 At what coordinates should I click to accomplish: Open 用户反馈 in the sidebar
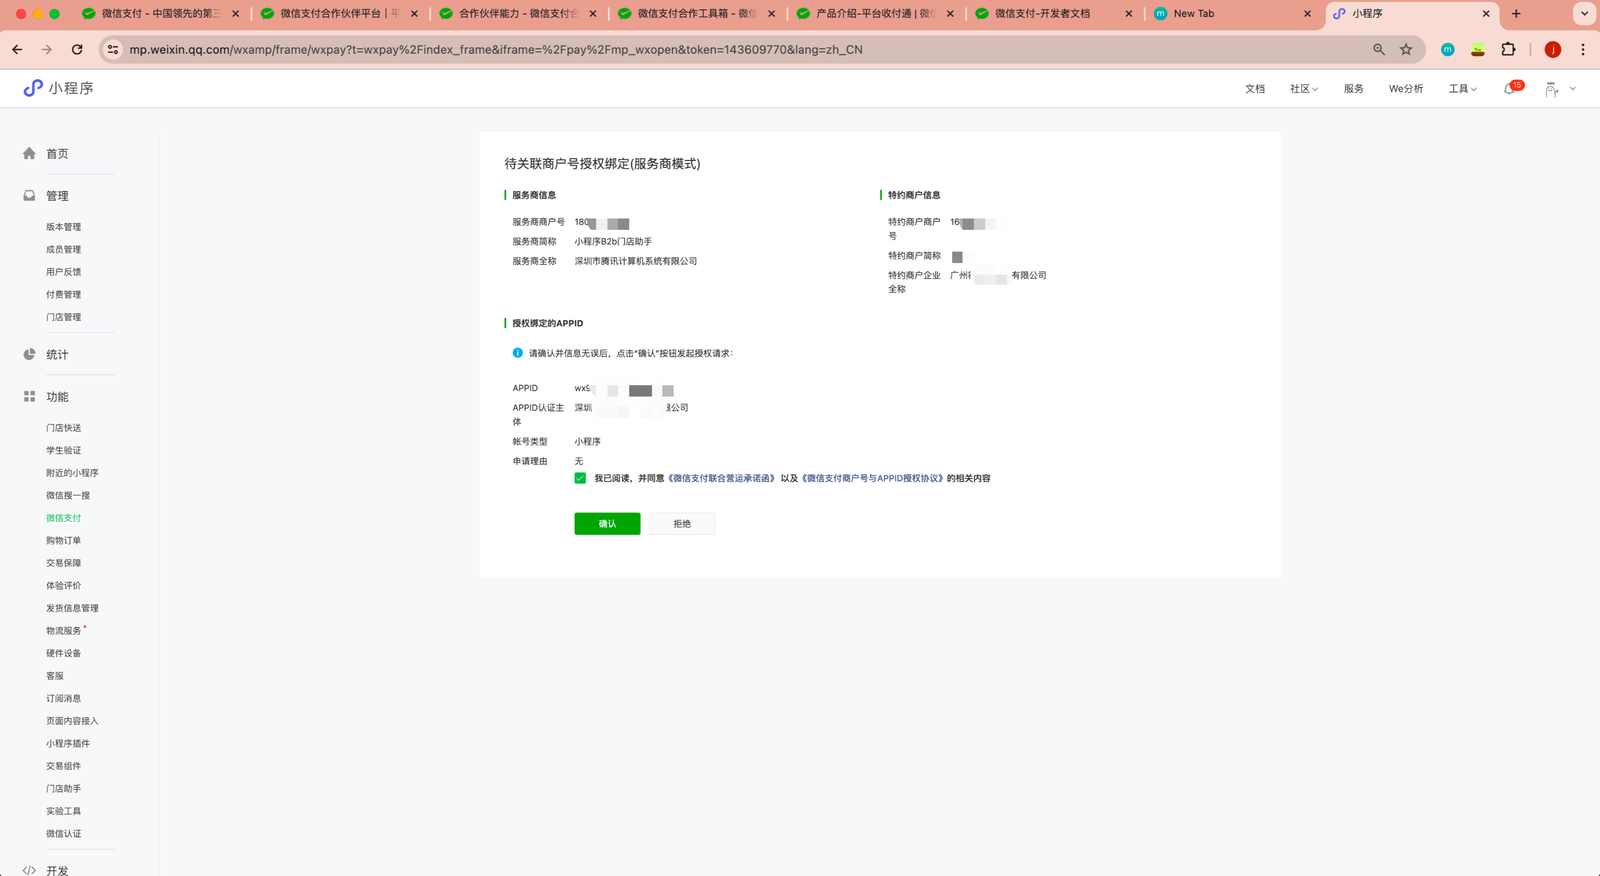(64, 272)
